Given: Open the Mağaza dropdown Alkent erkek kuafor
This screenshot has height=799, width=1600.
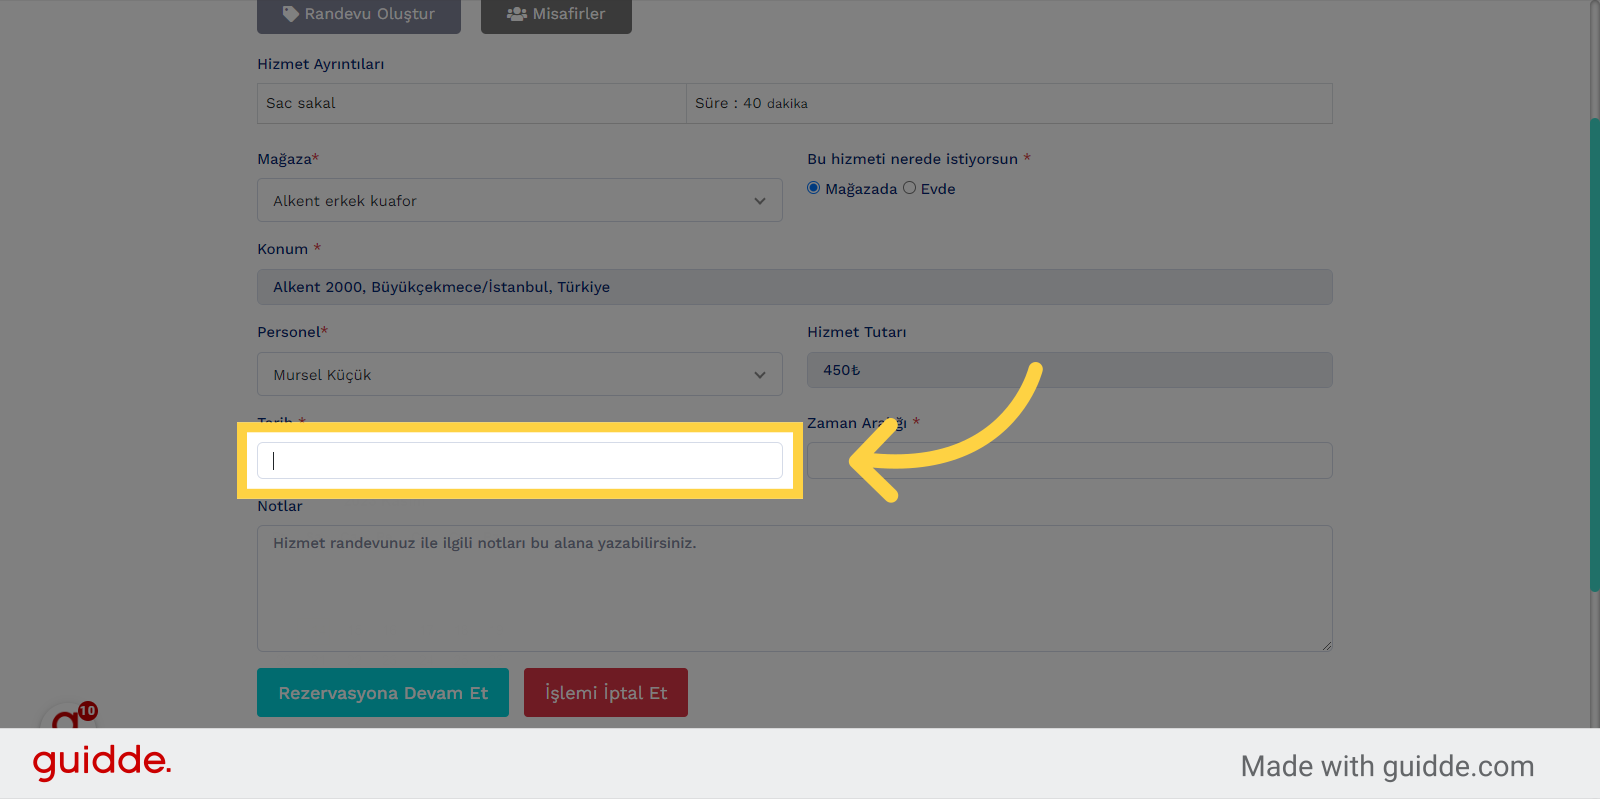Looking at the screenshot, I should [x=520, y=200].
